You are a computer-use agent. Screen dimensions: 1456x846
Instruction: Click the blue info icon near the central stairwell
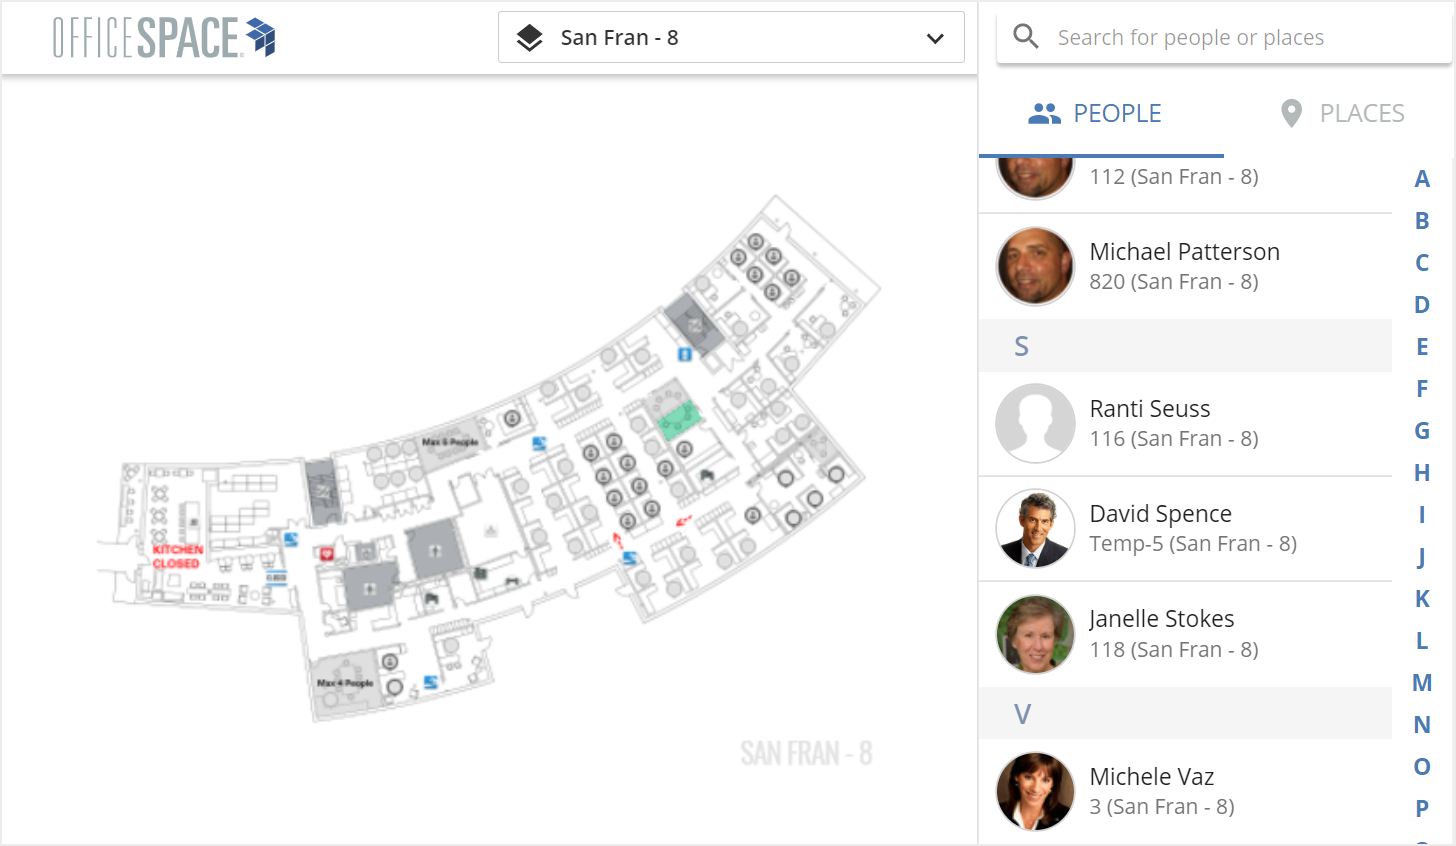(683, 356)
